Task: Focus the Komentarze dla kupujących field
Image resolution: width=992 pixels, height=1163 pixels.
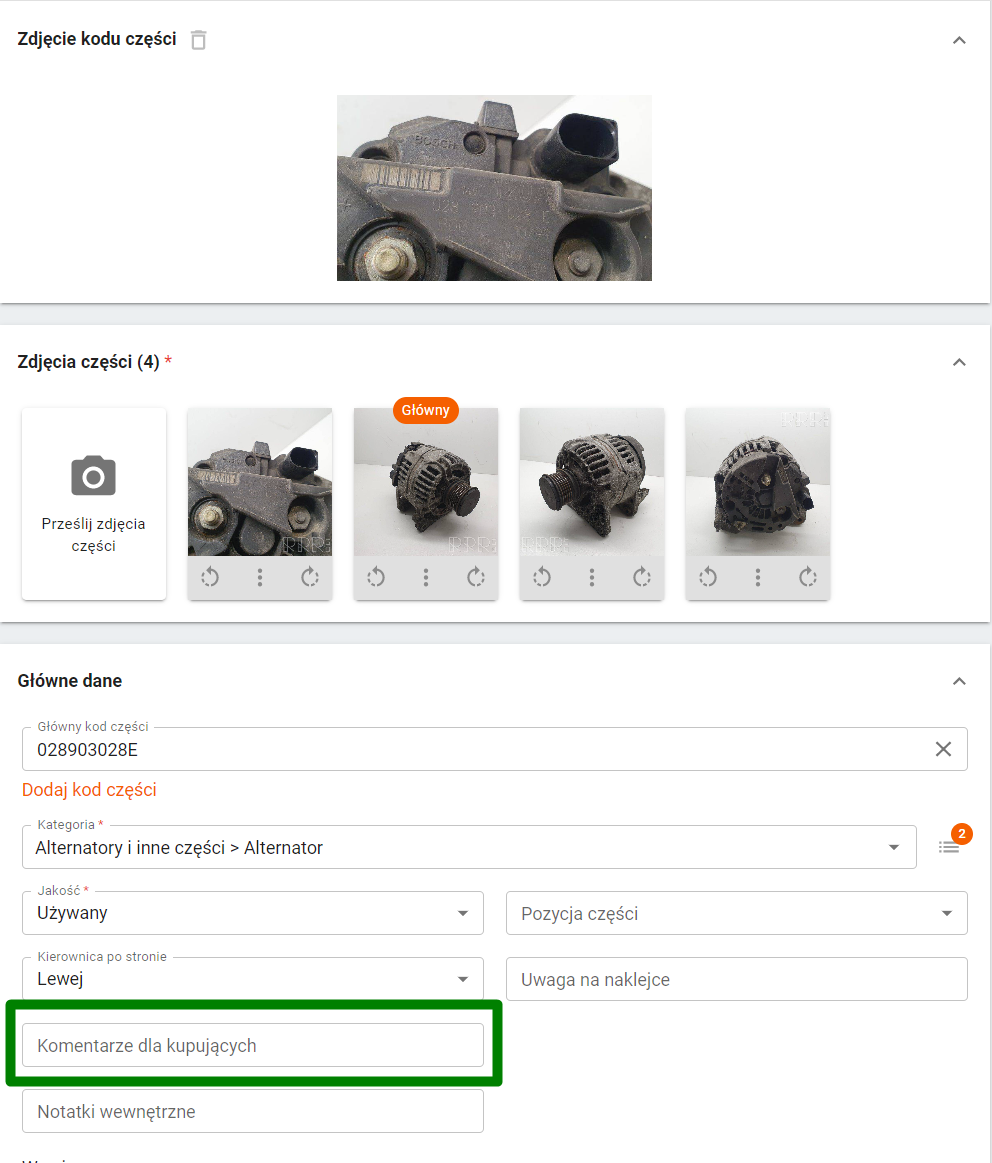Action: click(252, 1045)
